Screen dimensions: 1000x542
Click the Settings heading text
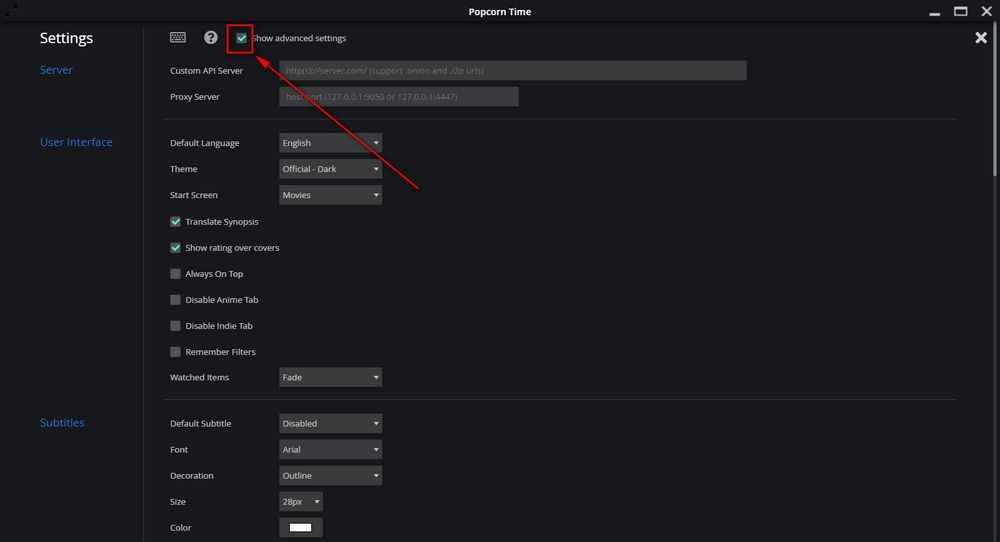point(66,38)
